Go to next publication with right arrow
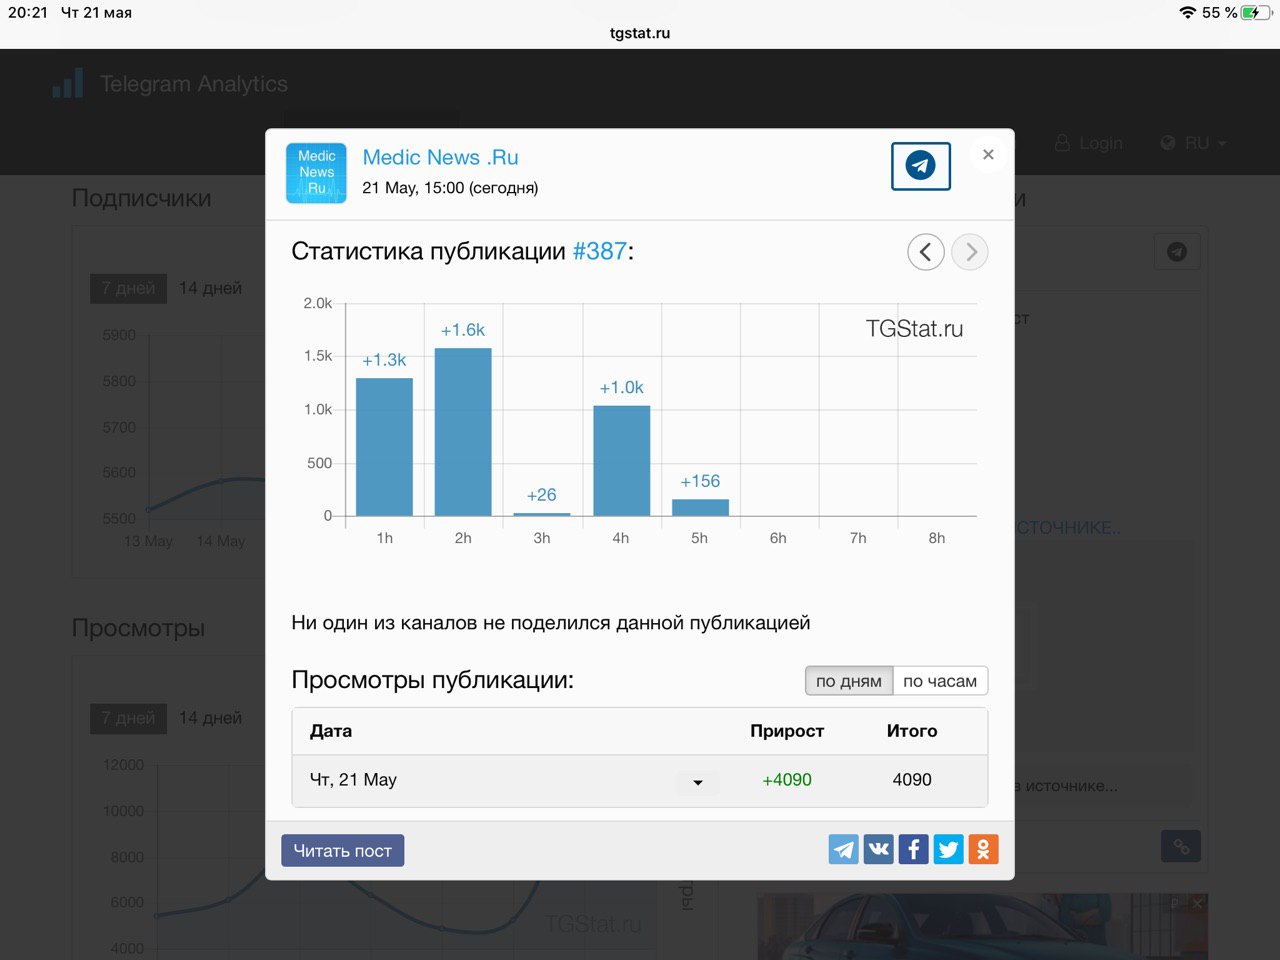The image size is (1280, 960). 970,252
